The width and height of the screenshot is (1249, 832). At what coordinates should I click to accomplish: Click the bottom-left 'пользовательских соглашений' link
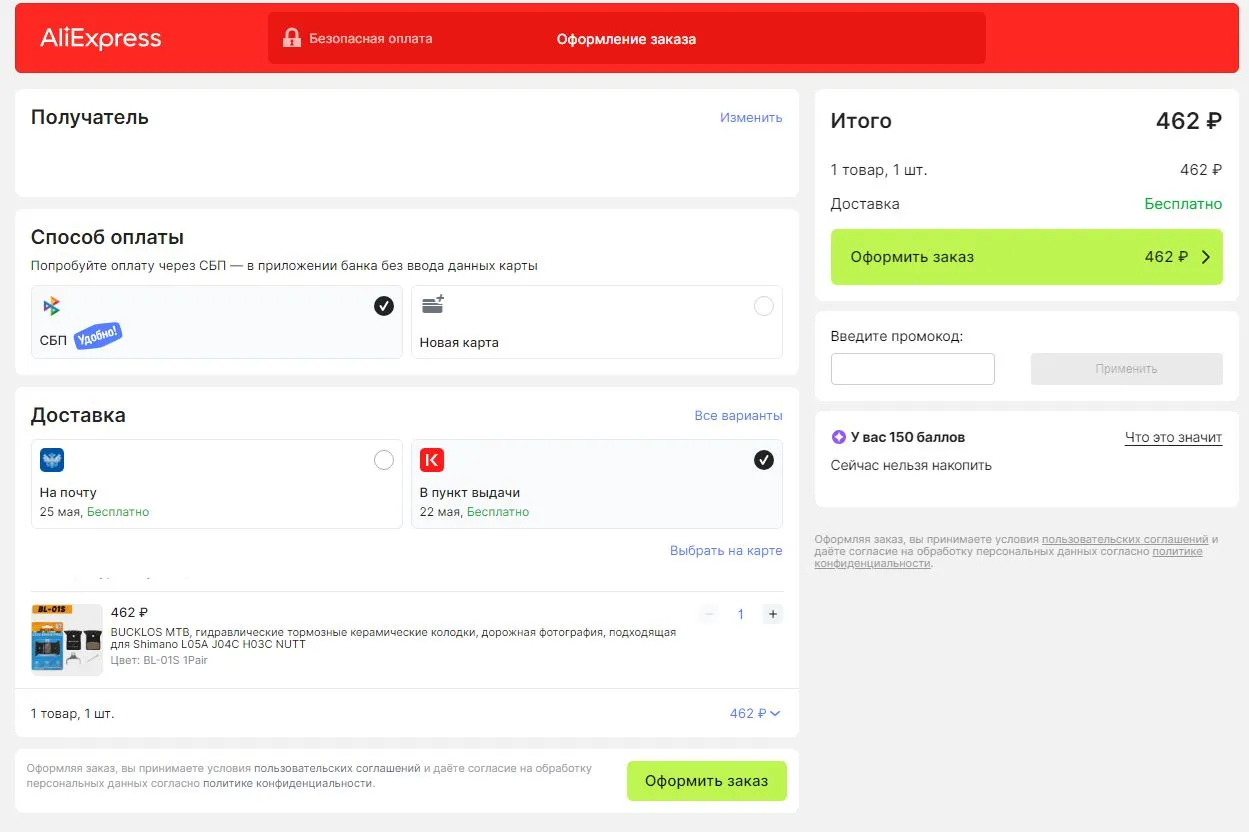[337, 769]
